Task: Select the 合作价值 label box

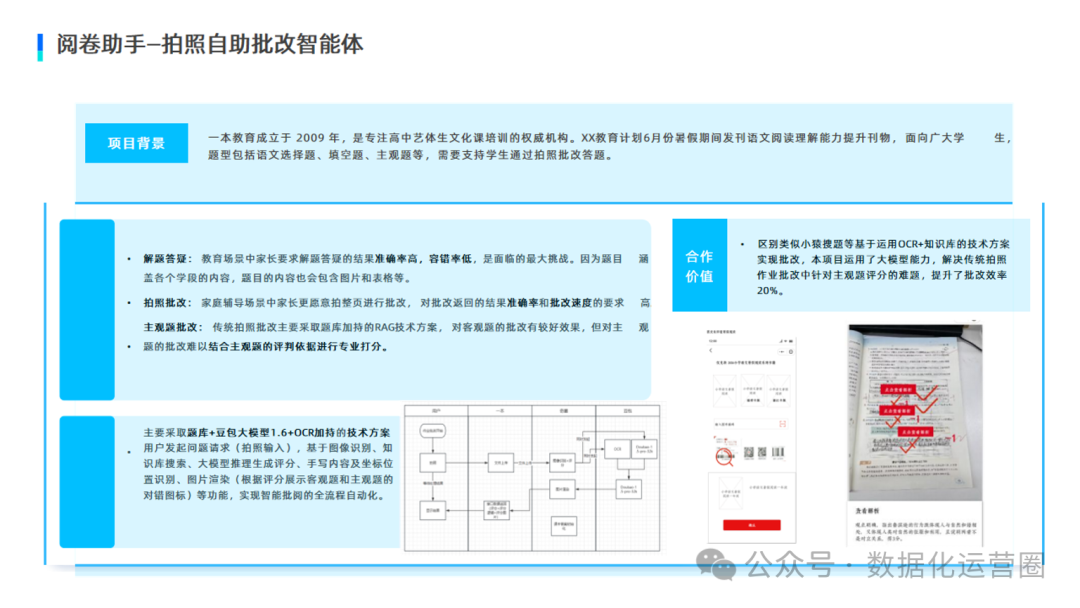Action: [x=699, y=266]
